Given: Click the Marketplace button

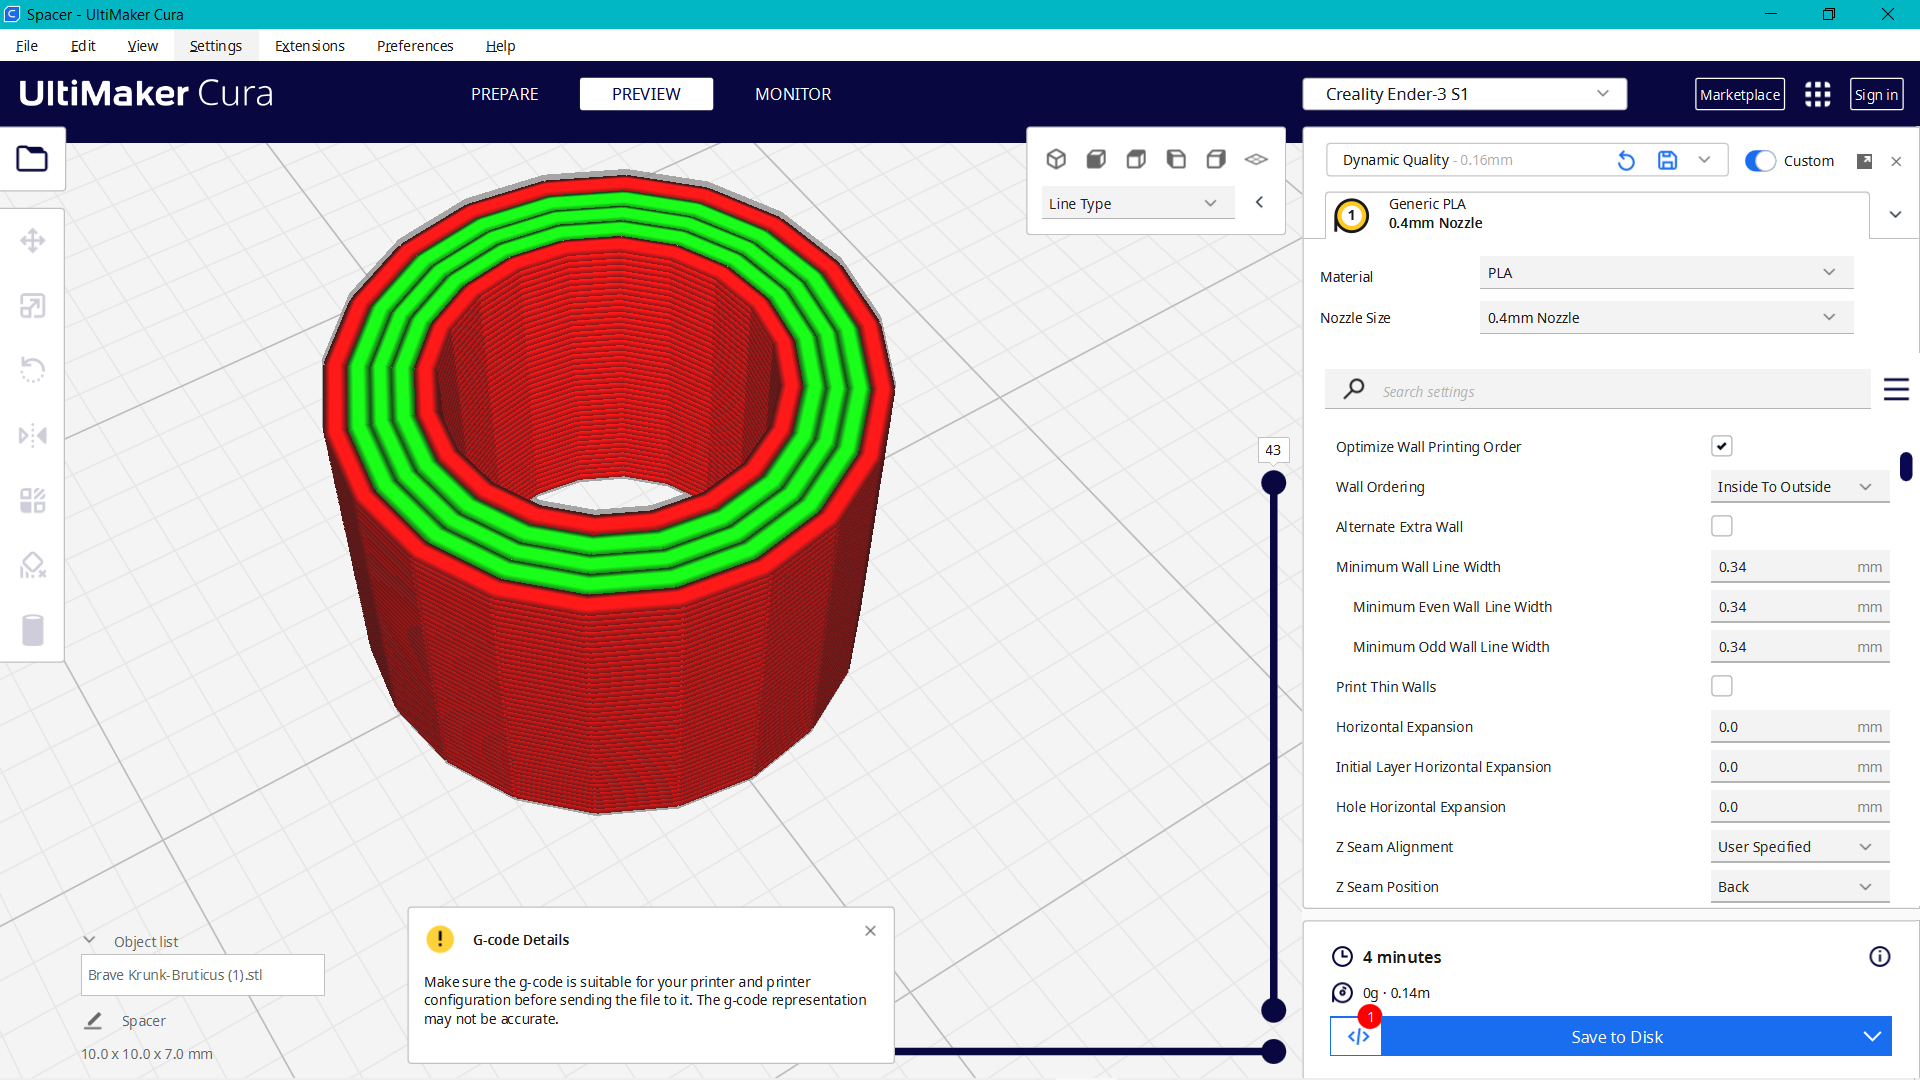Looking at the screenshot, I should (1739, 93).
